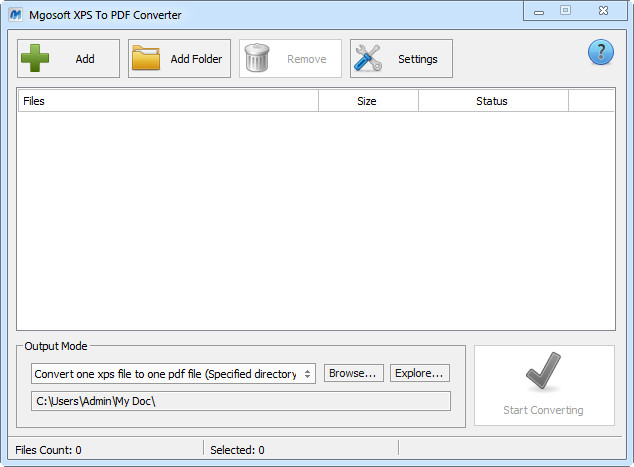Image resolution: width=634 pixels, height=467 pixels.
Task: Open Settings with the tools icon
Action: point(401,59)
